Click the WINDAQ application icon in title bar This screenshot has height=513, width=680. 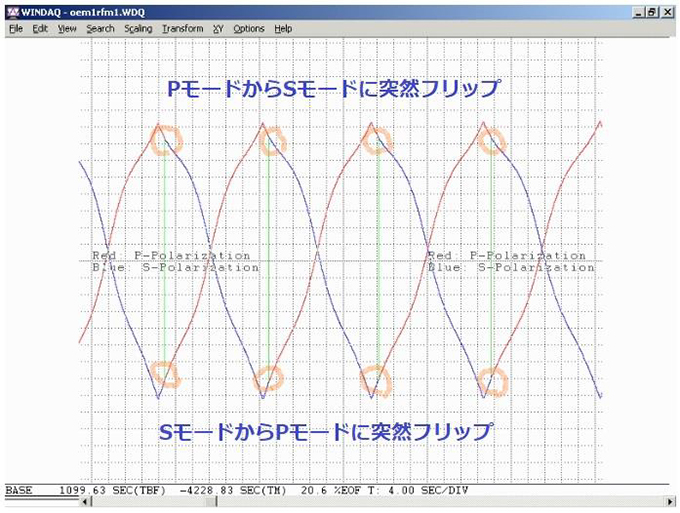pyautogui.click(x=13, y=12)
